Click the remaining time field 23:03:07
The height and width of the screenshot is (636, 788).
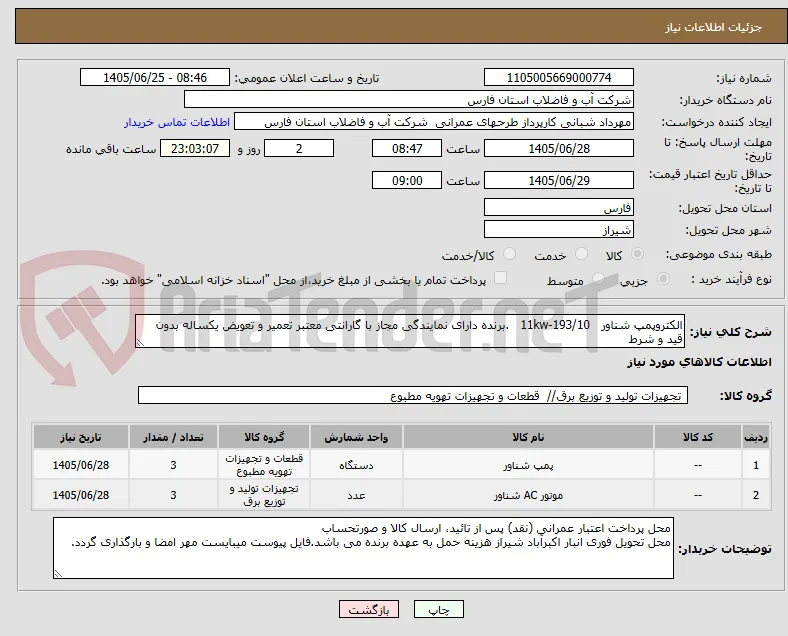click(x=195, y=149)
